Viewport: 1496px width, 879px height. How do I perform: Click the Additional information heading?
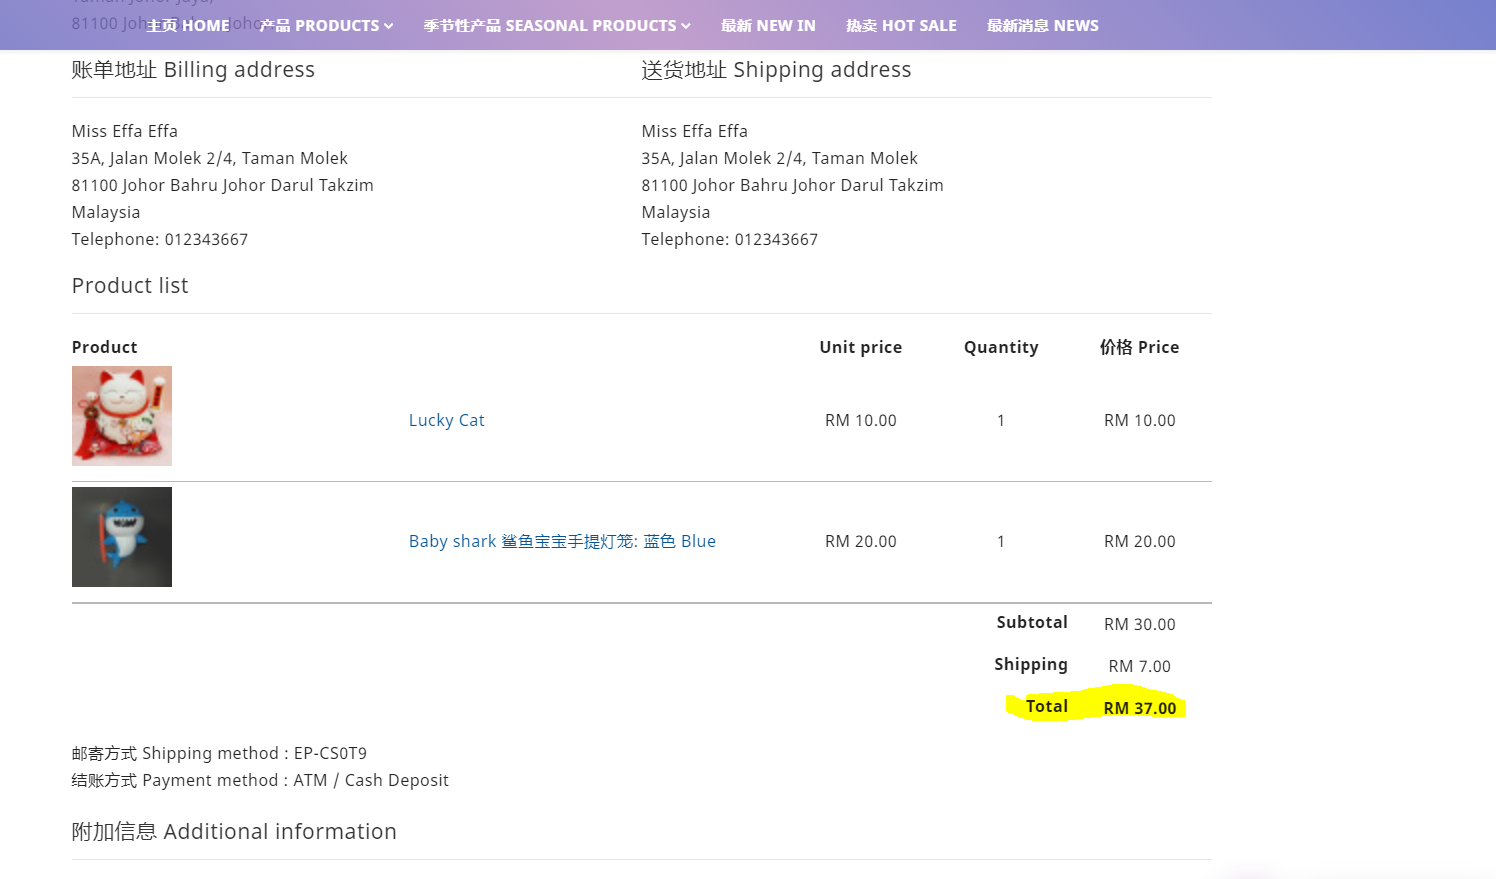coord(234,832)
